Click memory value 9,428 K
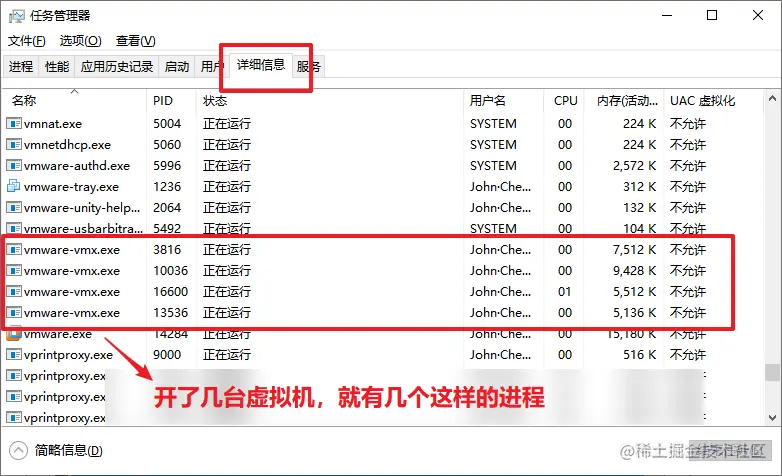Screen dimensions: 782x476 (634, 270)
